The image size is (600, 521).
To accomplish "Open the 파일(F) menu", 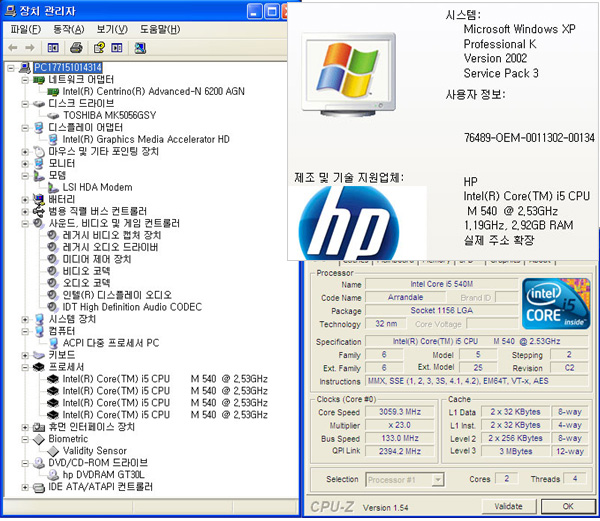I will click(x=25, y=29).
